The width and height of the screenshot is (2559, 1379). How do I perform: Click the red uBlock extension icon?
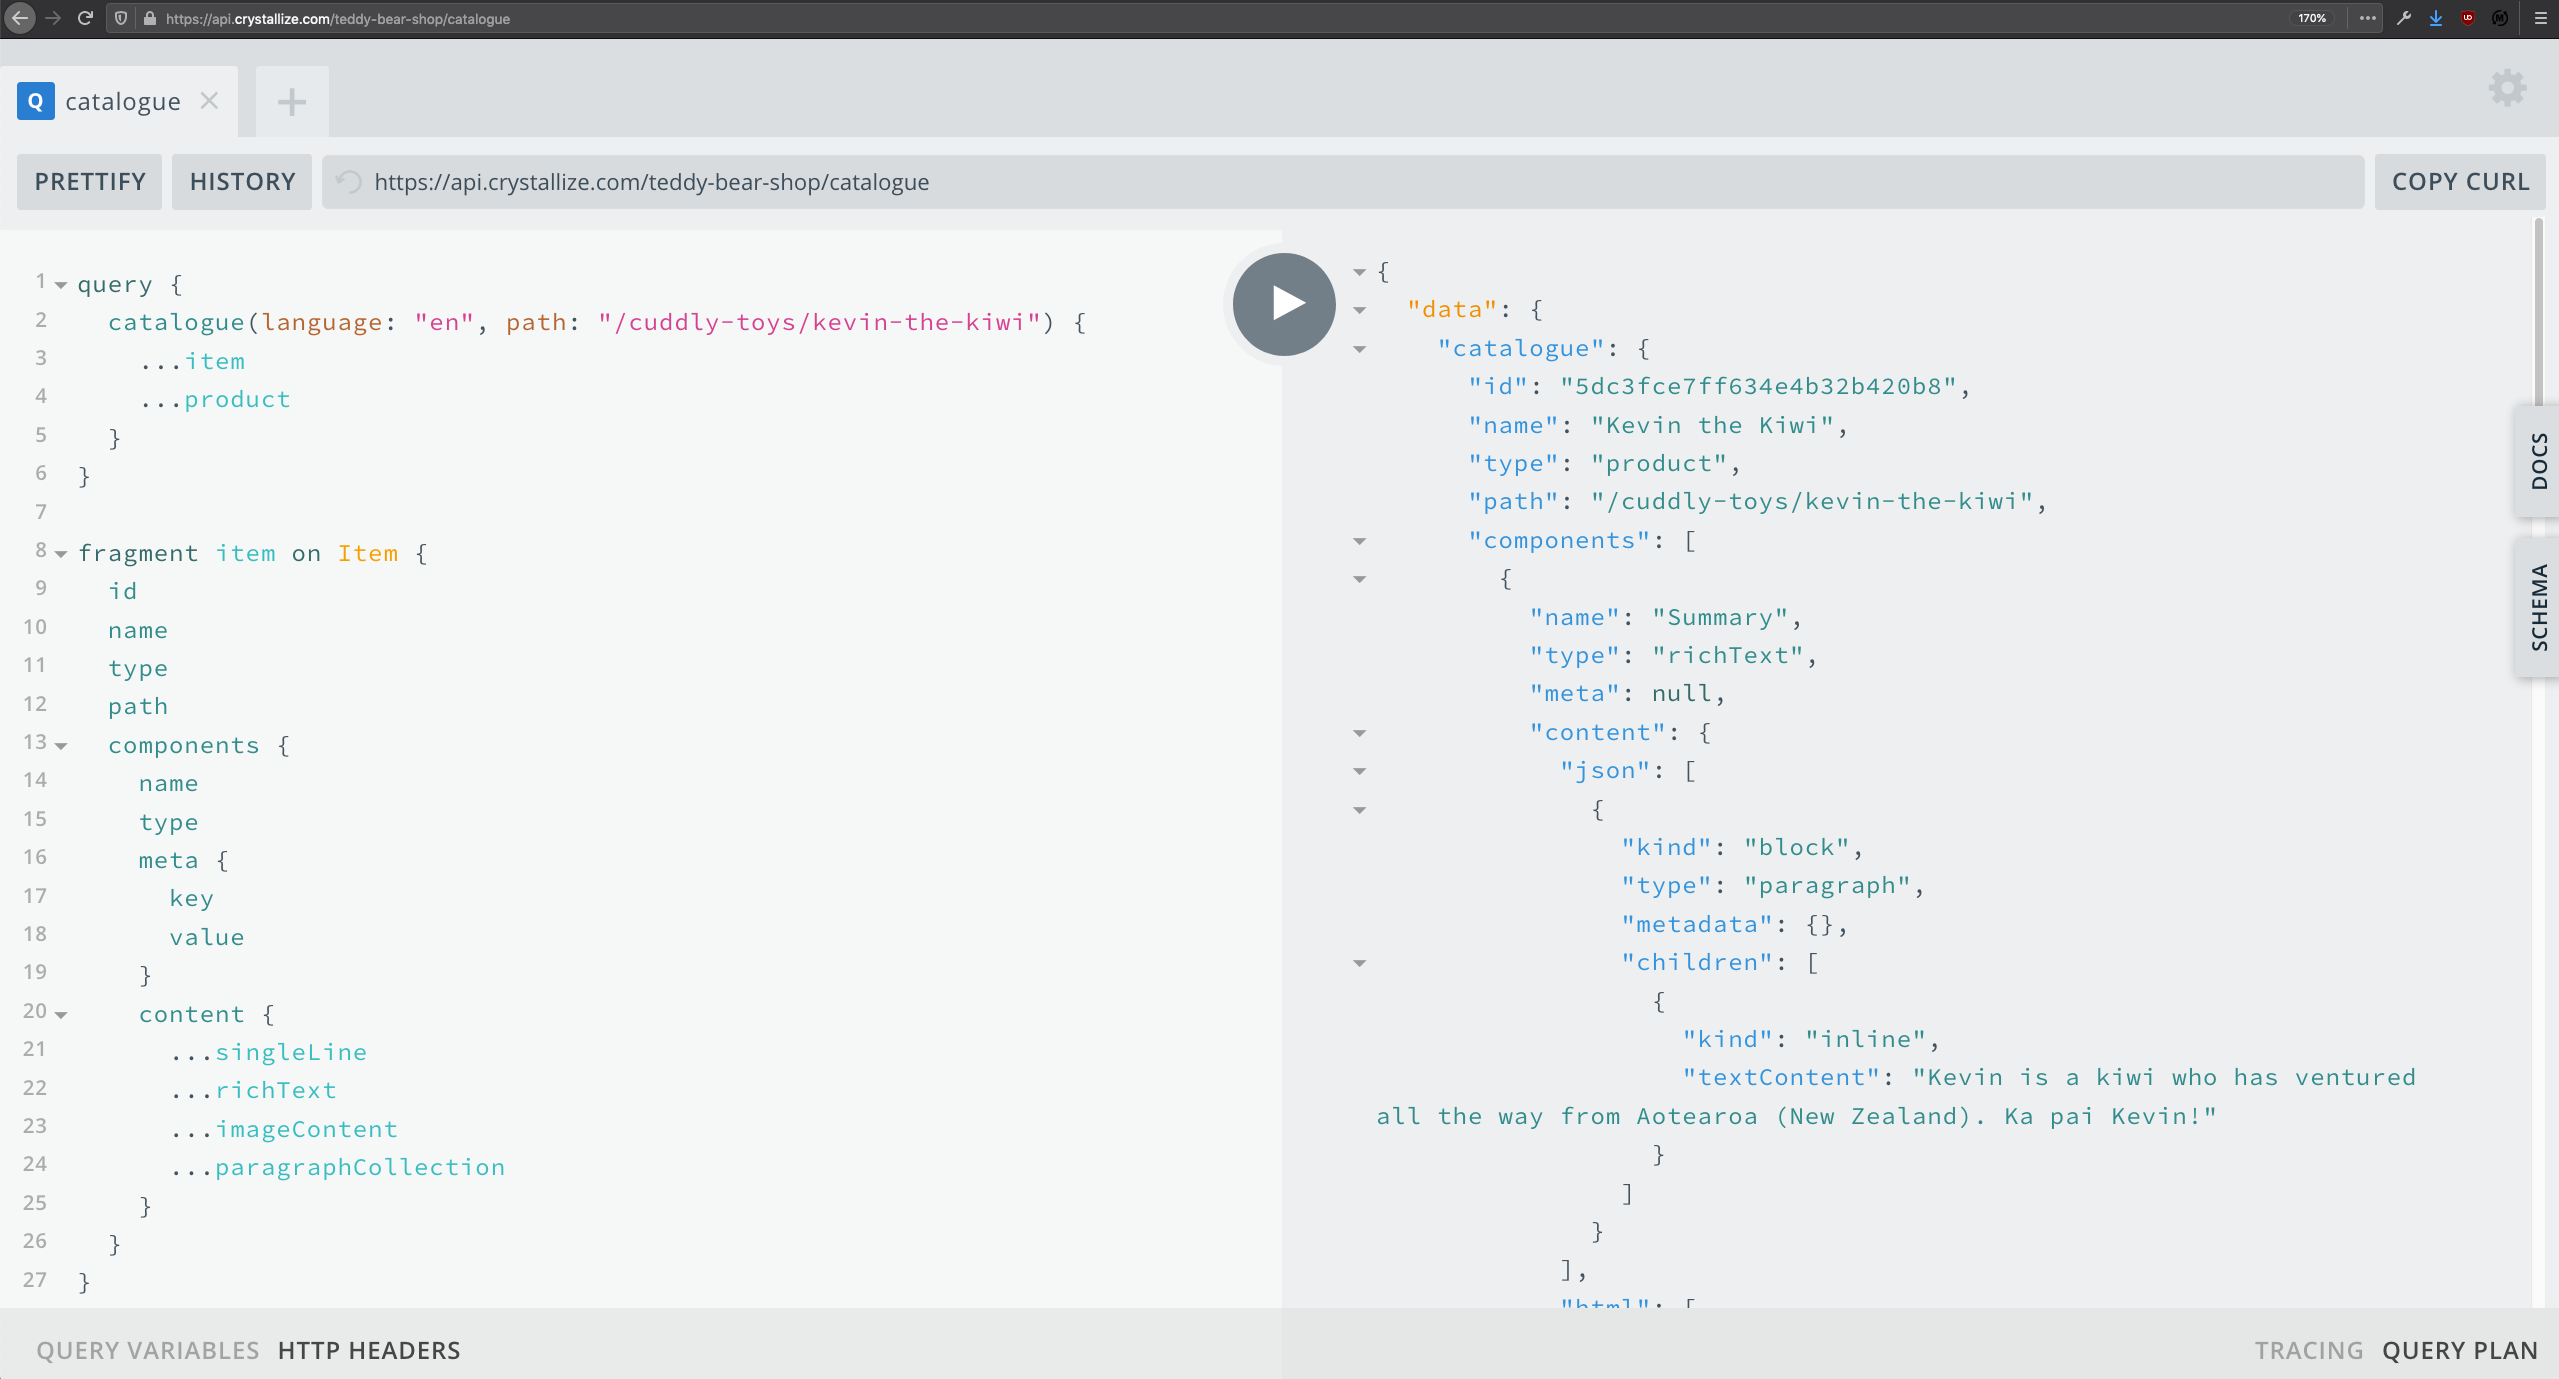[2468, 18]
